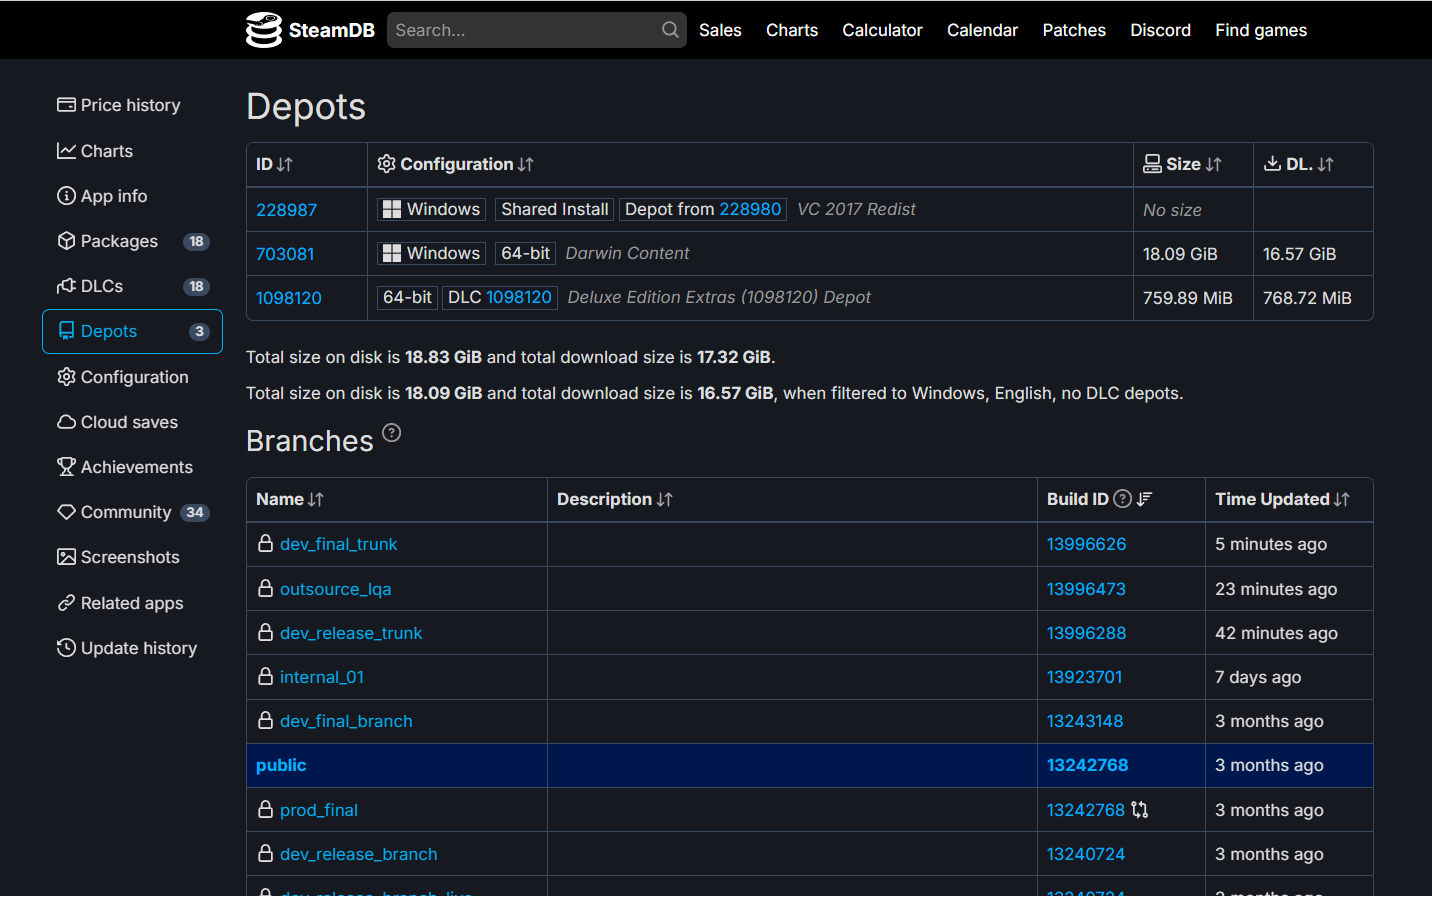The width and height of the screenshot is (1432, 904).
Task: Open the Discord link in navigation
Action: pos(1160,30)
